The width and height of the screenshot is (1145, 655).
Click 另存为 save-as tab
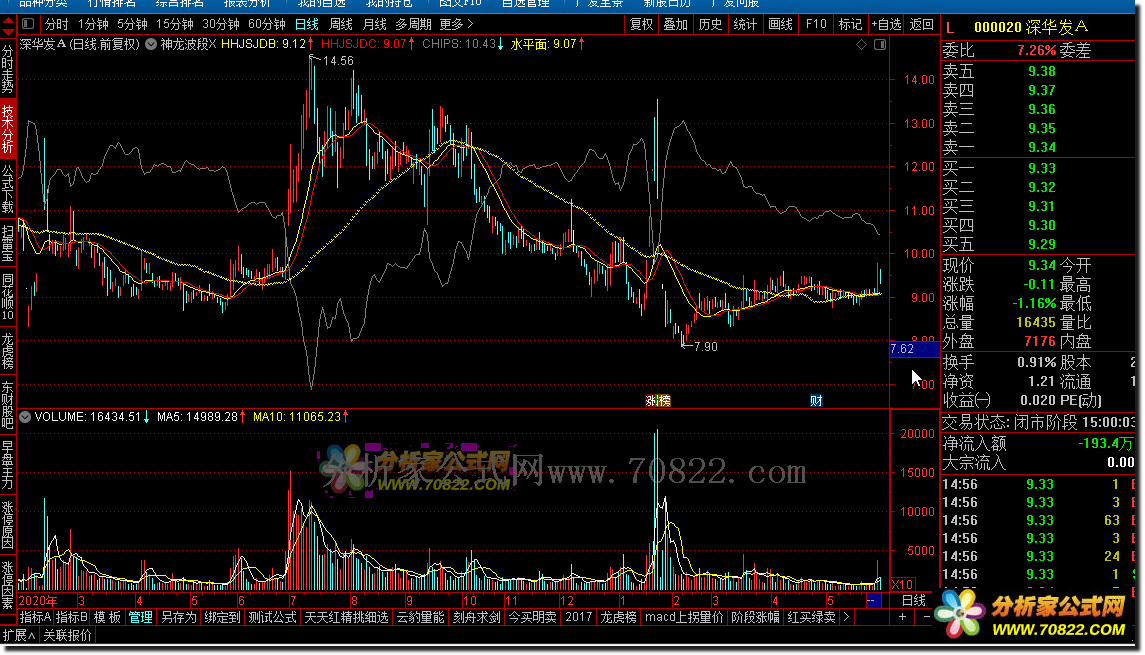pos(179,617)
